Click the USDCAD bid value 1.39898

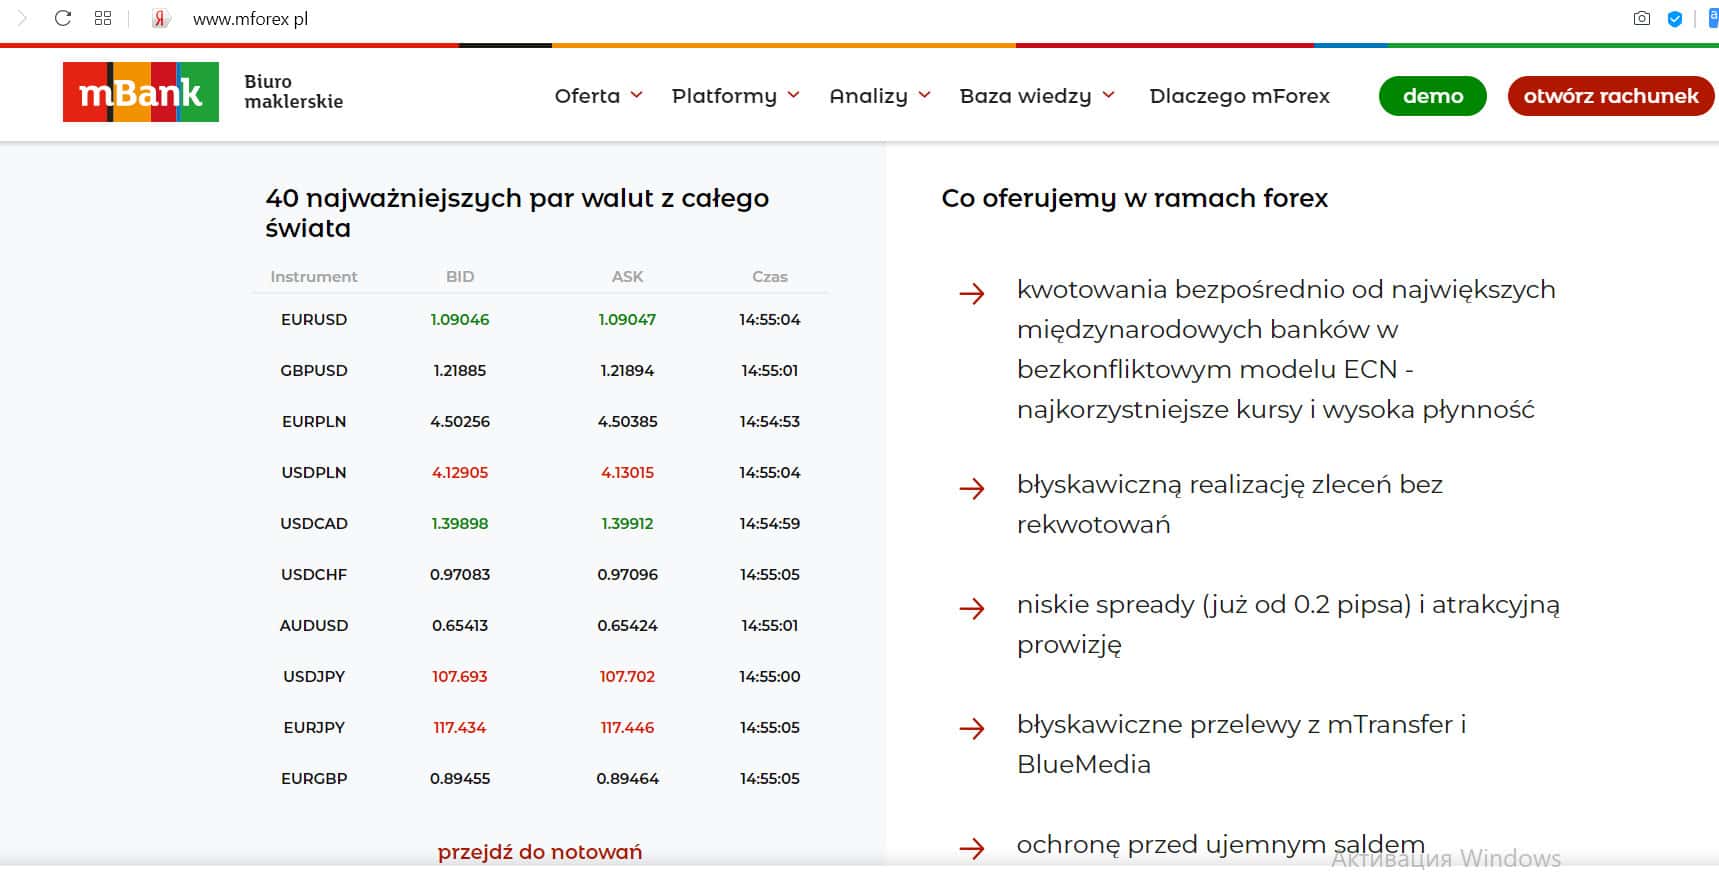pyautogui.click(x=460, y=524)
